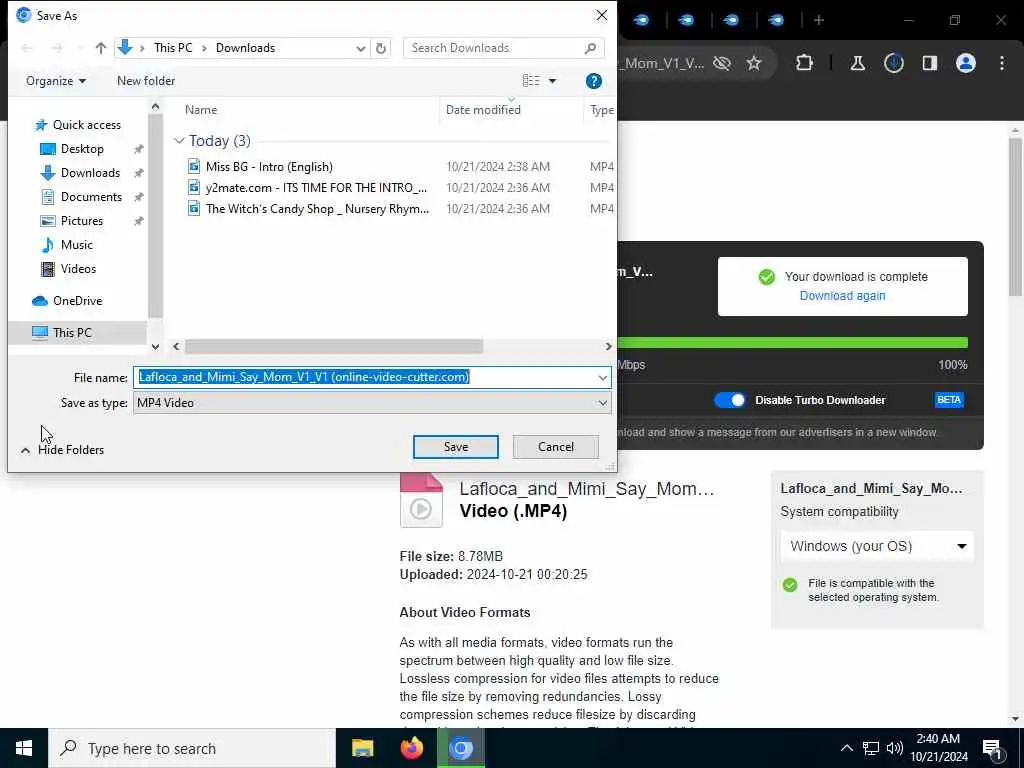
Task: Click Save button in dialog
Action: coord(456,447)
